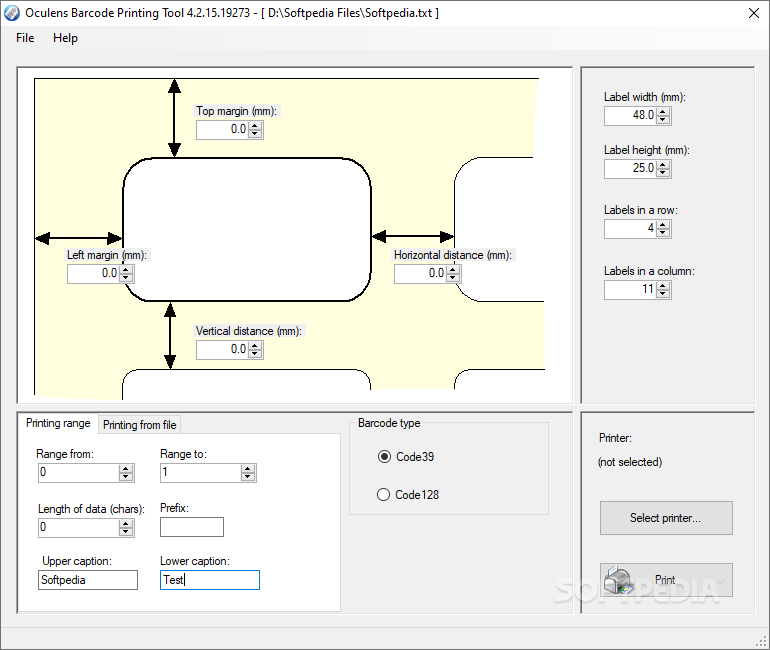Increase Label height value
Image resolution: width=770 pixels, height=650 pixels.
pyautogui.click(x=663, y=165)
